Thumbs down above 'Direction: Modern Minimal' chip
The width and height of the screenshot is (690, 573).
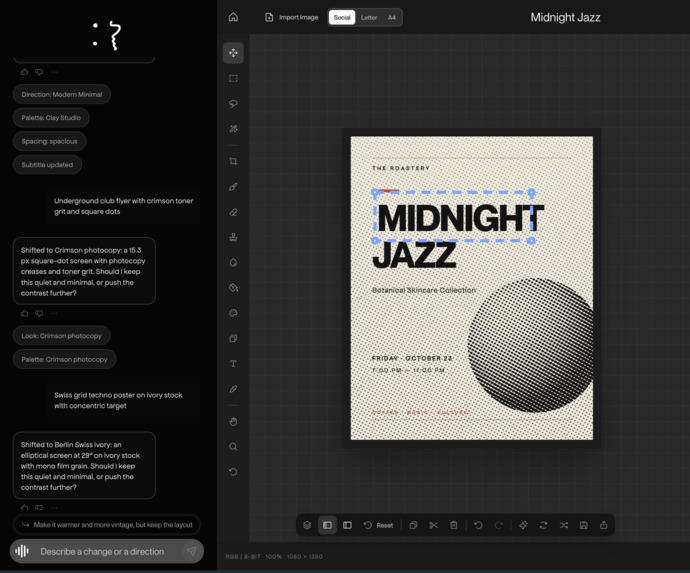[x=39, y=72]
